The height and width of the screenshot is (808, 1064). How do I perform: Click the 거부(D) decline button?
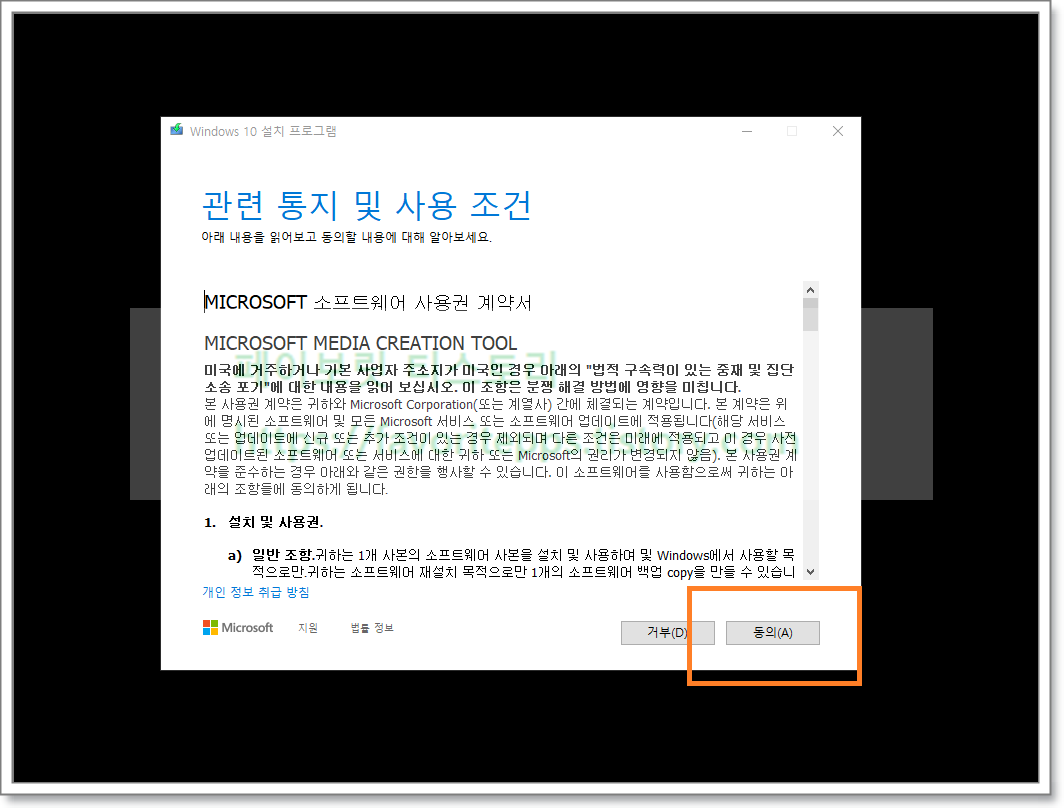pyautogui.click(x=667, y=632)
